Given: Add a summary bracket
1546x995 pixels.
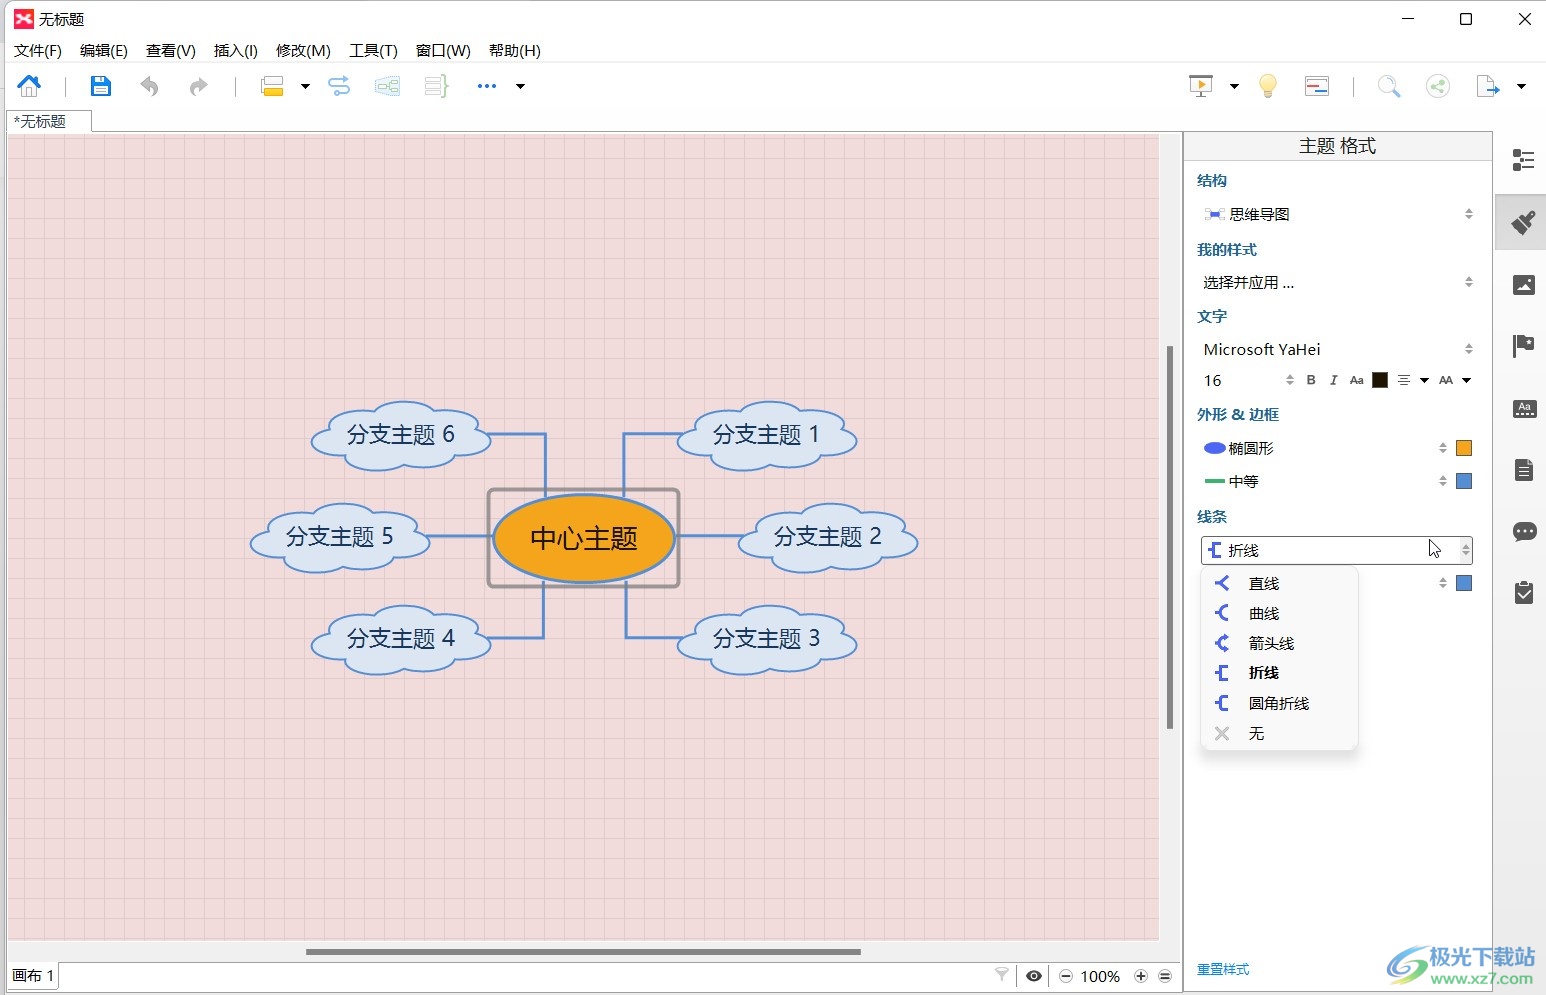Looking at the screenshot, I should [436, 86].
